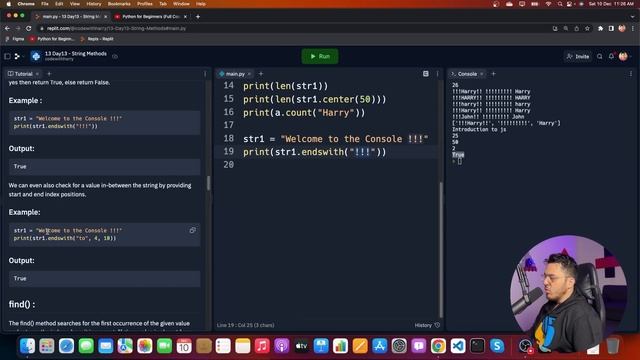Open Wi-Fi status in menu bar

(548, 4)
